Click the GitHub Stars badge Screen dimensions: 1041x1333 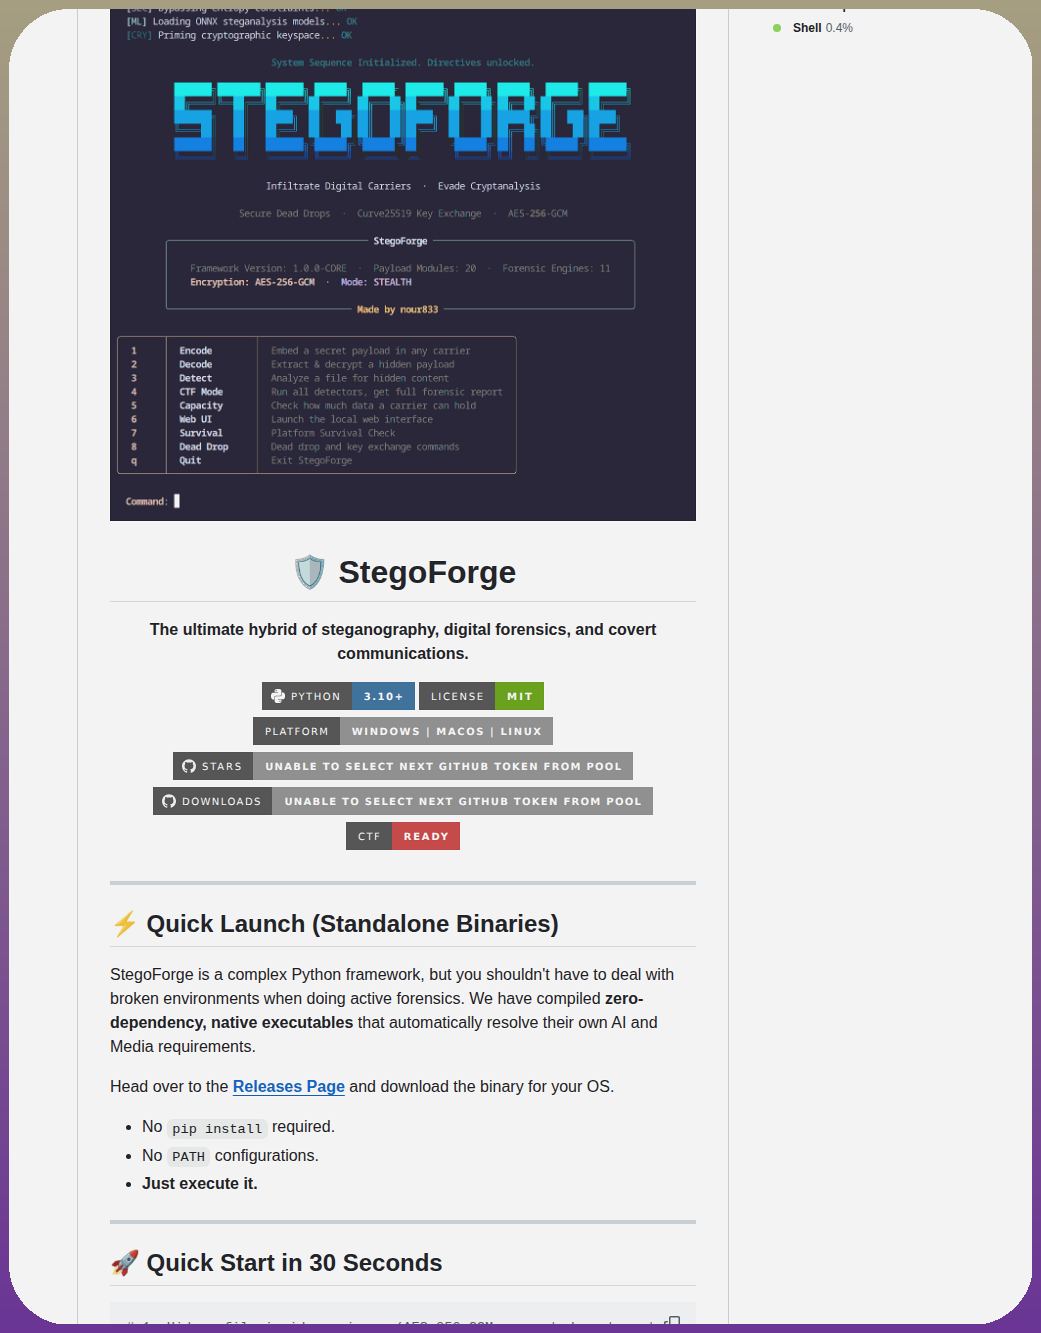(403, 766)
